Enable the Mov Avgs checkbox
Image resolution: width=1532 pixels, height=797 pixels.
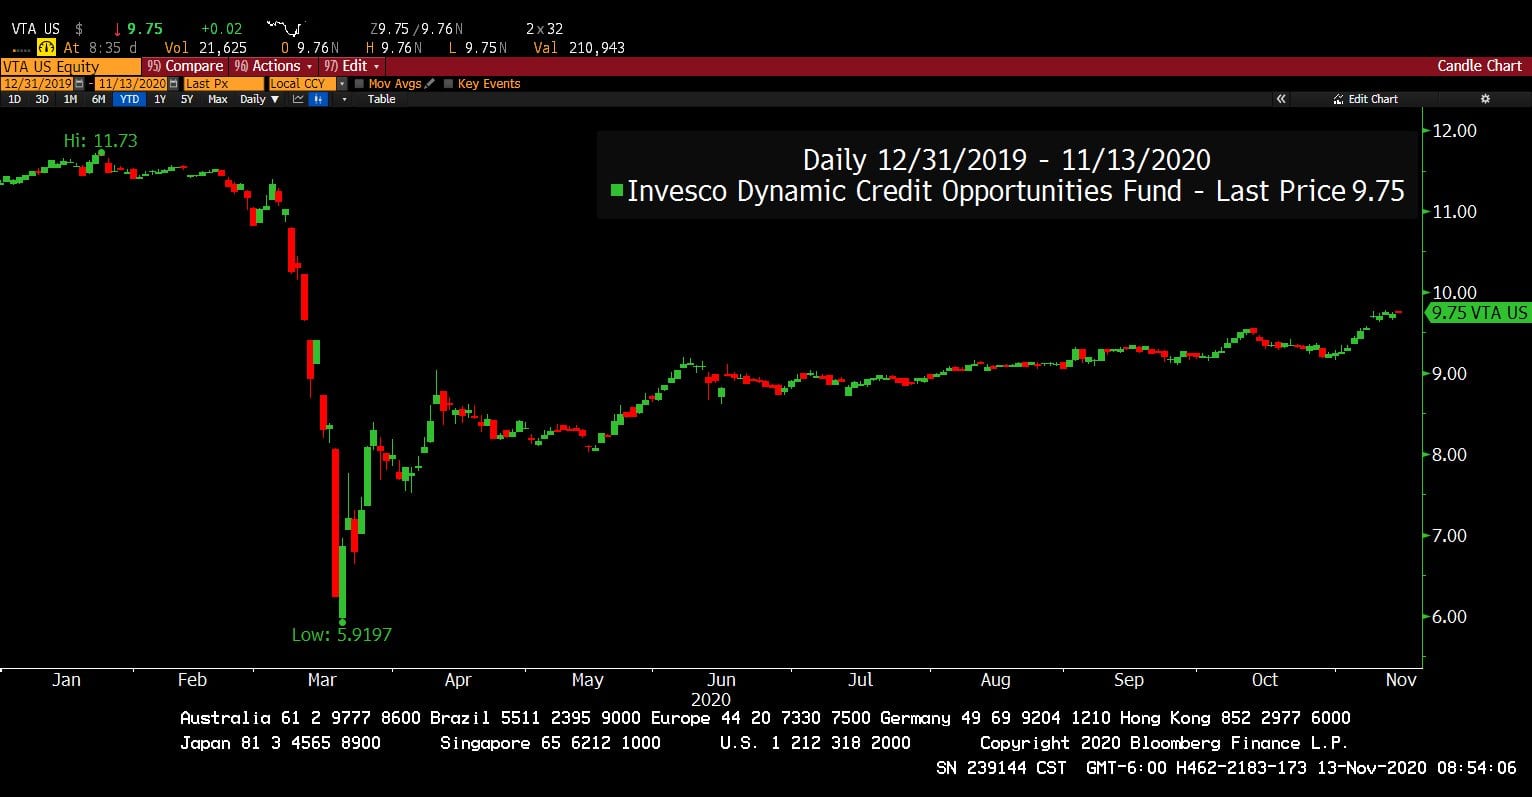359,84
